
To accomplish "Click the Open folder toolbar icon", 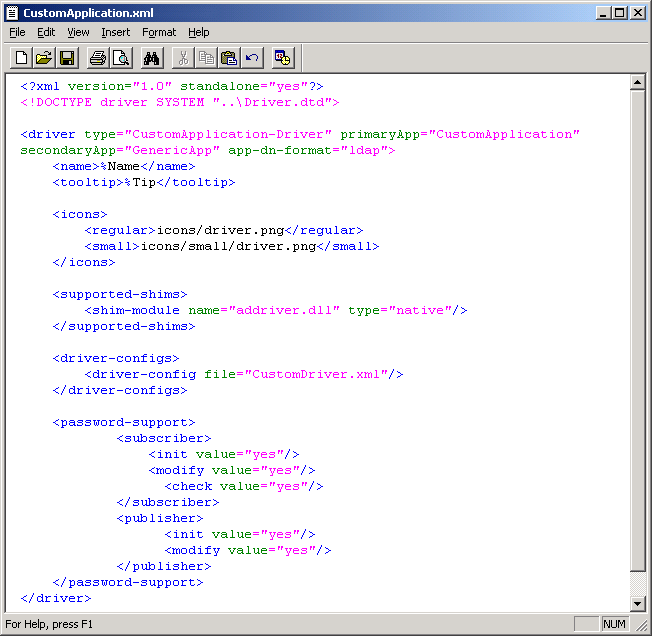I will (45, 58).
